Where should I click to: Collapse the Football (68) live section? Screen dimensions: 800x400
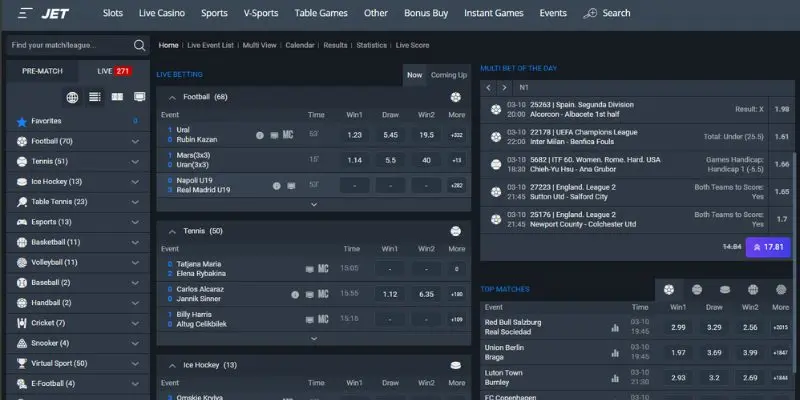click(172, 97)
